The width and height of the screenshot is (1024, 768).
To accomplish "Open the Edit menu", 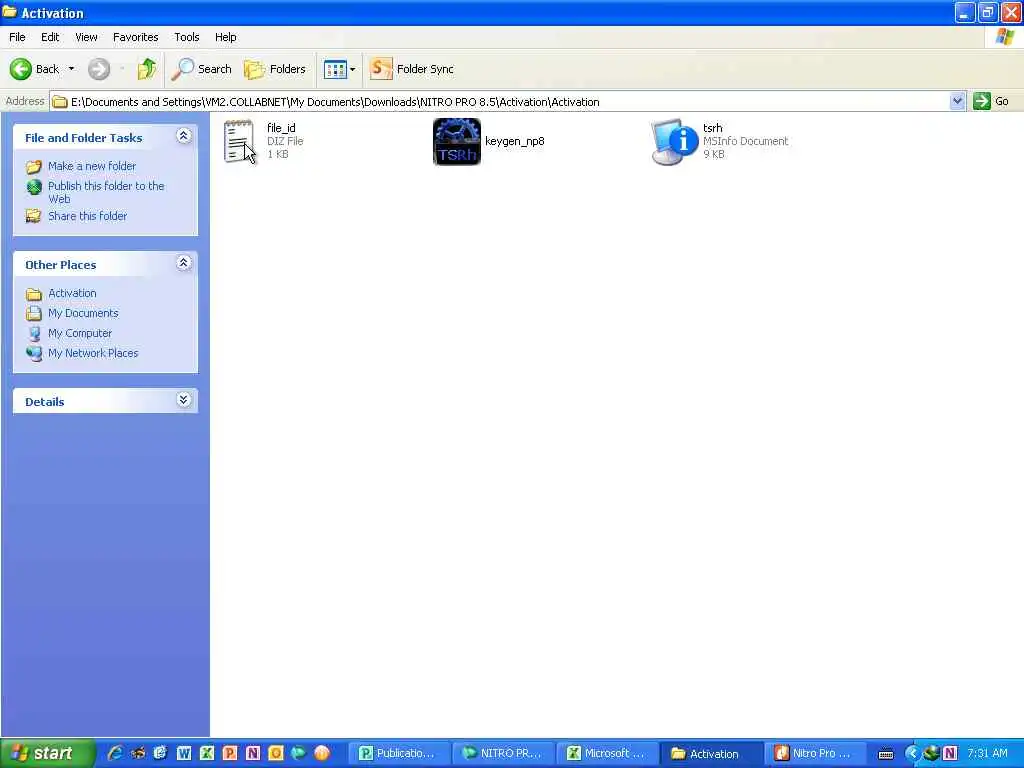I will [50, 37].
